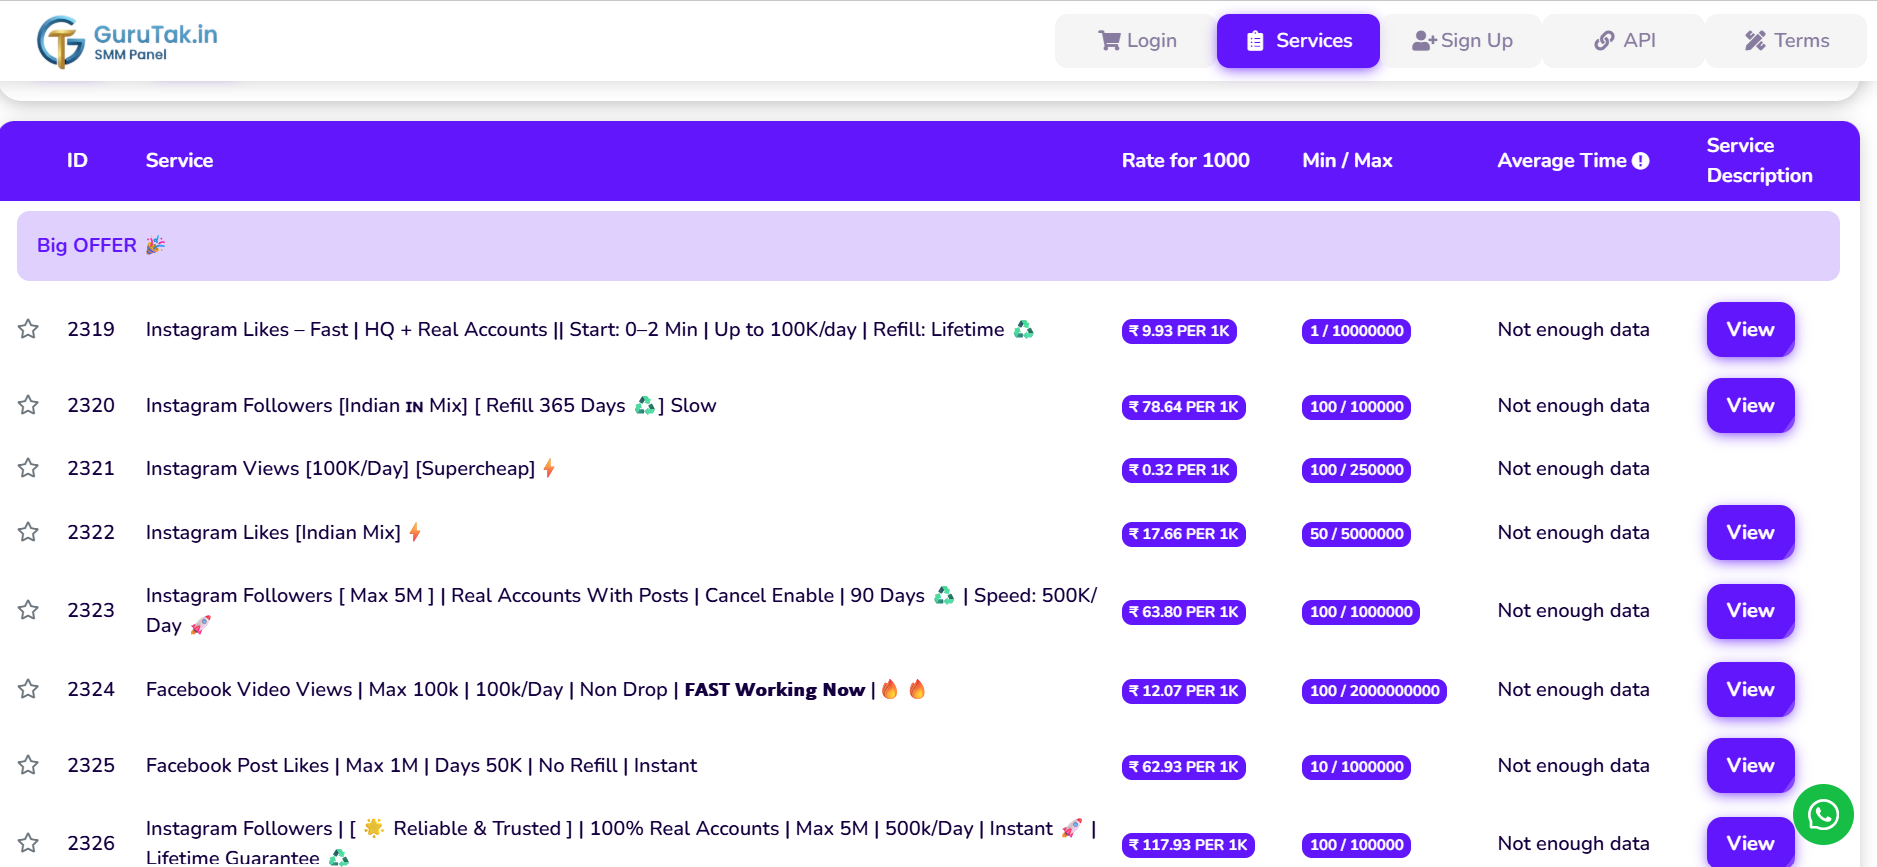Click the 100 / 250000 min-max badge

[1356, 470]
